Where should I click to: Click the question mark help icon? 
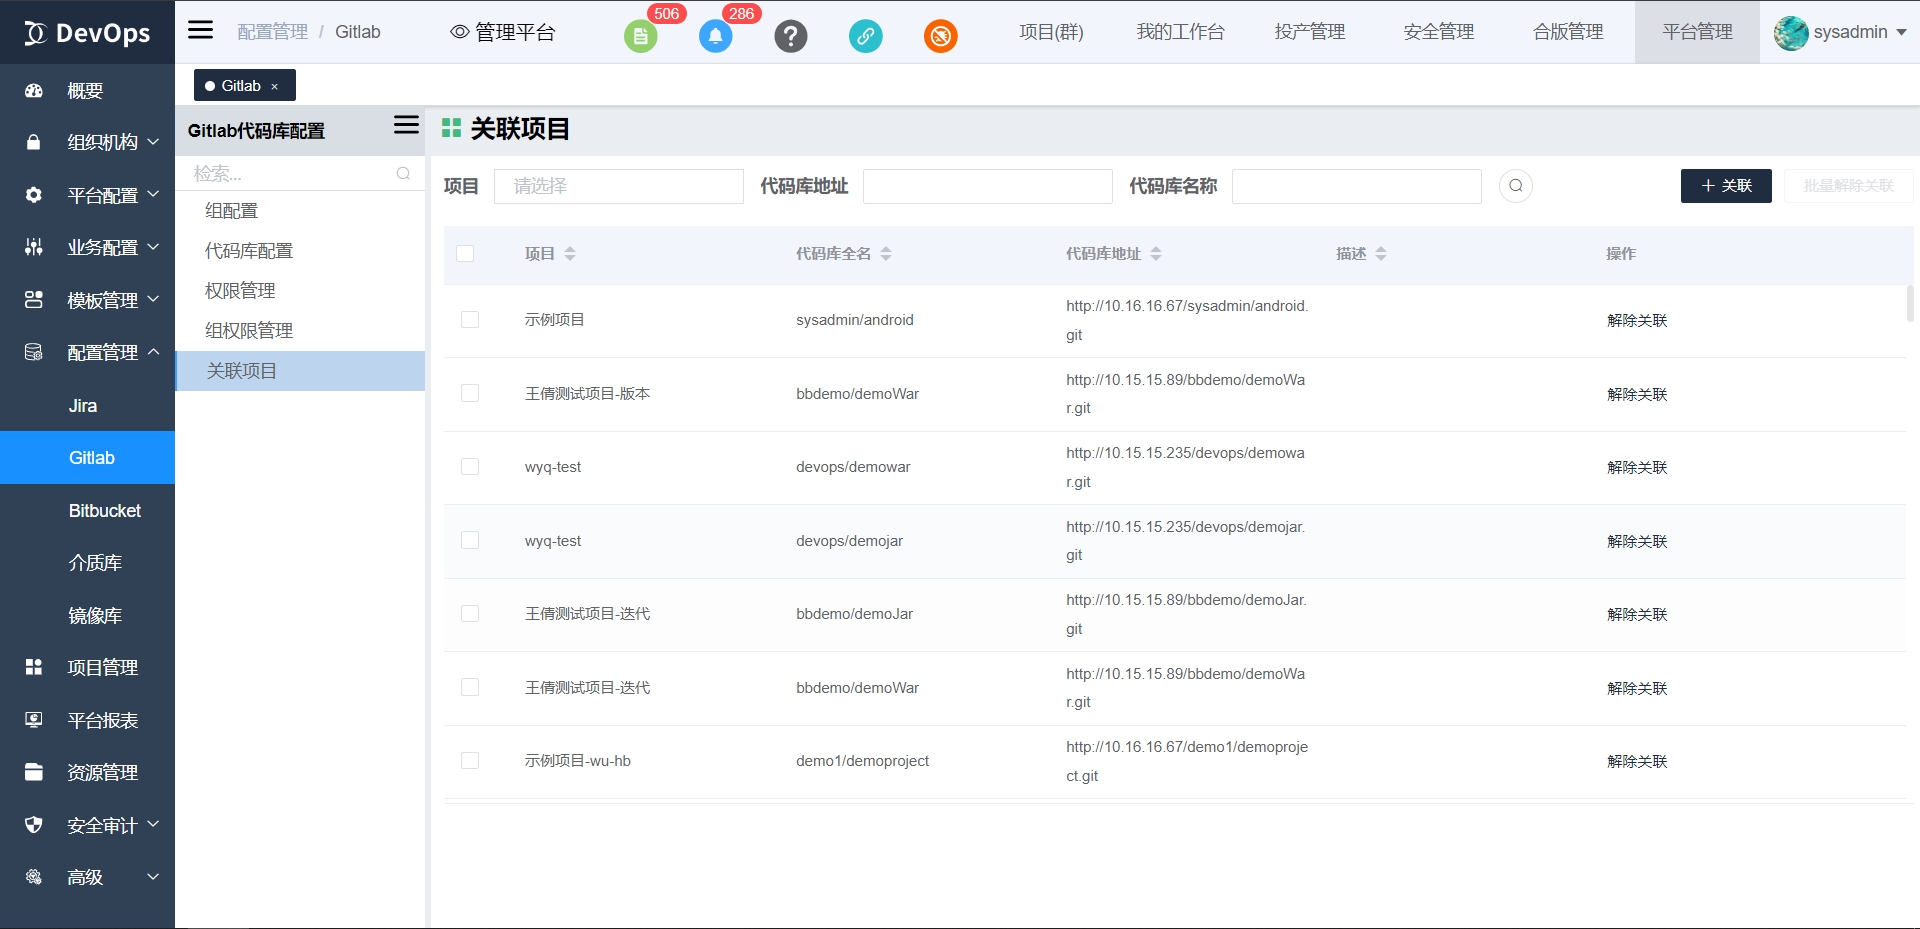click(790, 37)
